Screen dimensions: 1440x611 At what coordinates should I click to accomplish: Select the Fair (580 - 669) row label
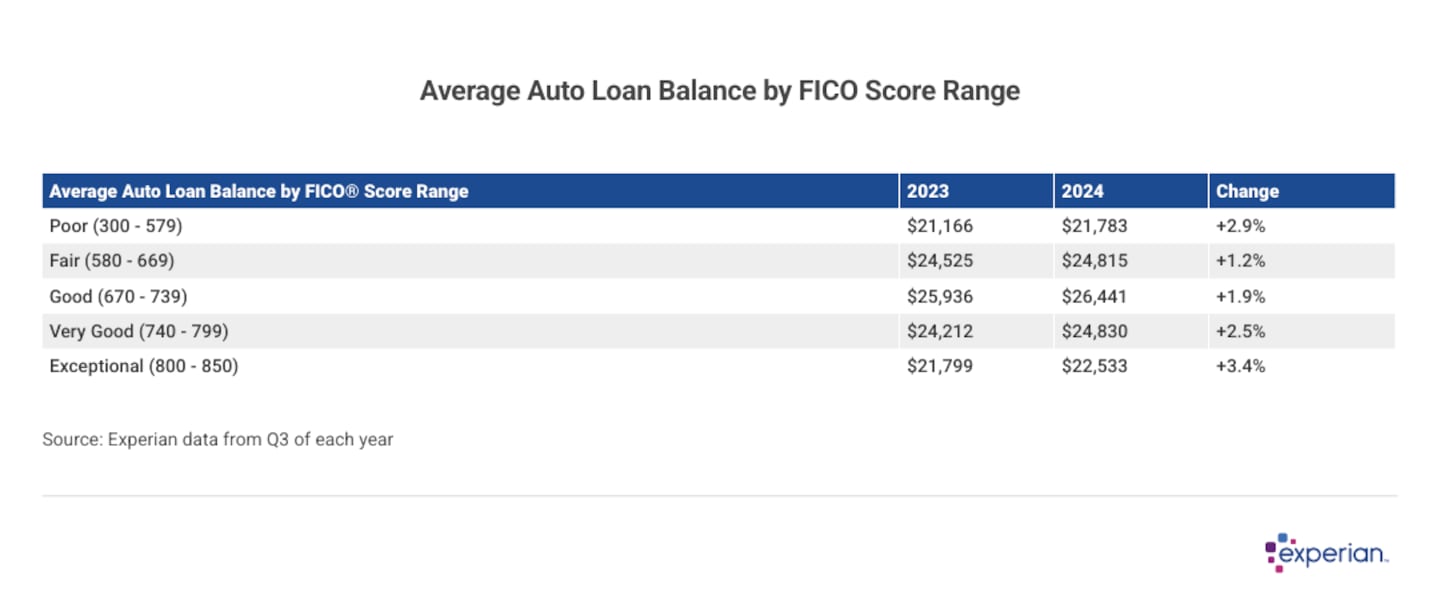pos(112,261)
